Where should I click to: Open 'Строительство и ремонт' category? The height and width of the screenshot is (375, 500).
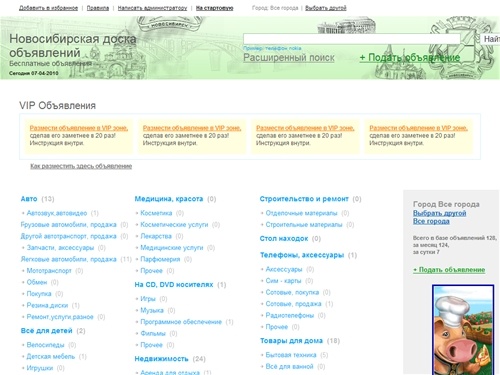coord(304,199)
